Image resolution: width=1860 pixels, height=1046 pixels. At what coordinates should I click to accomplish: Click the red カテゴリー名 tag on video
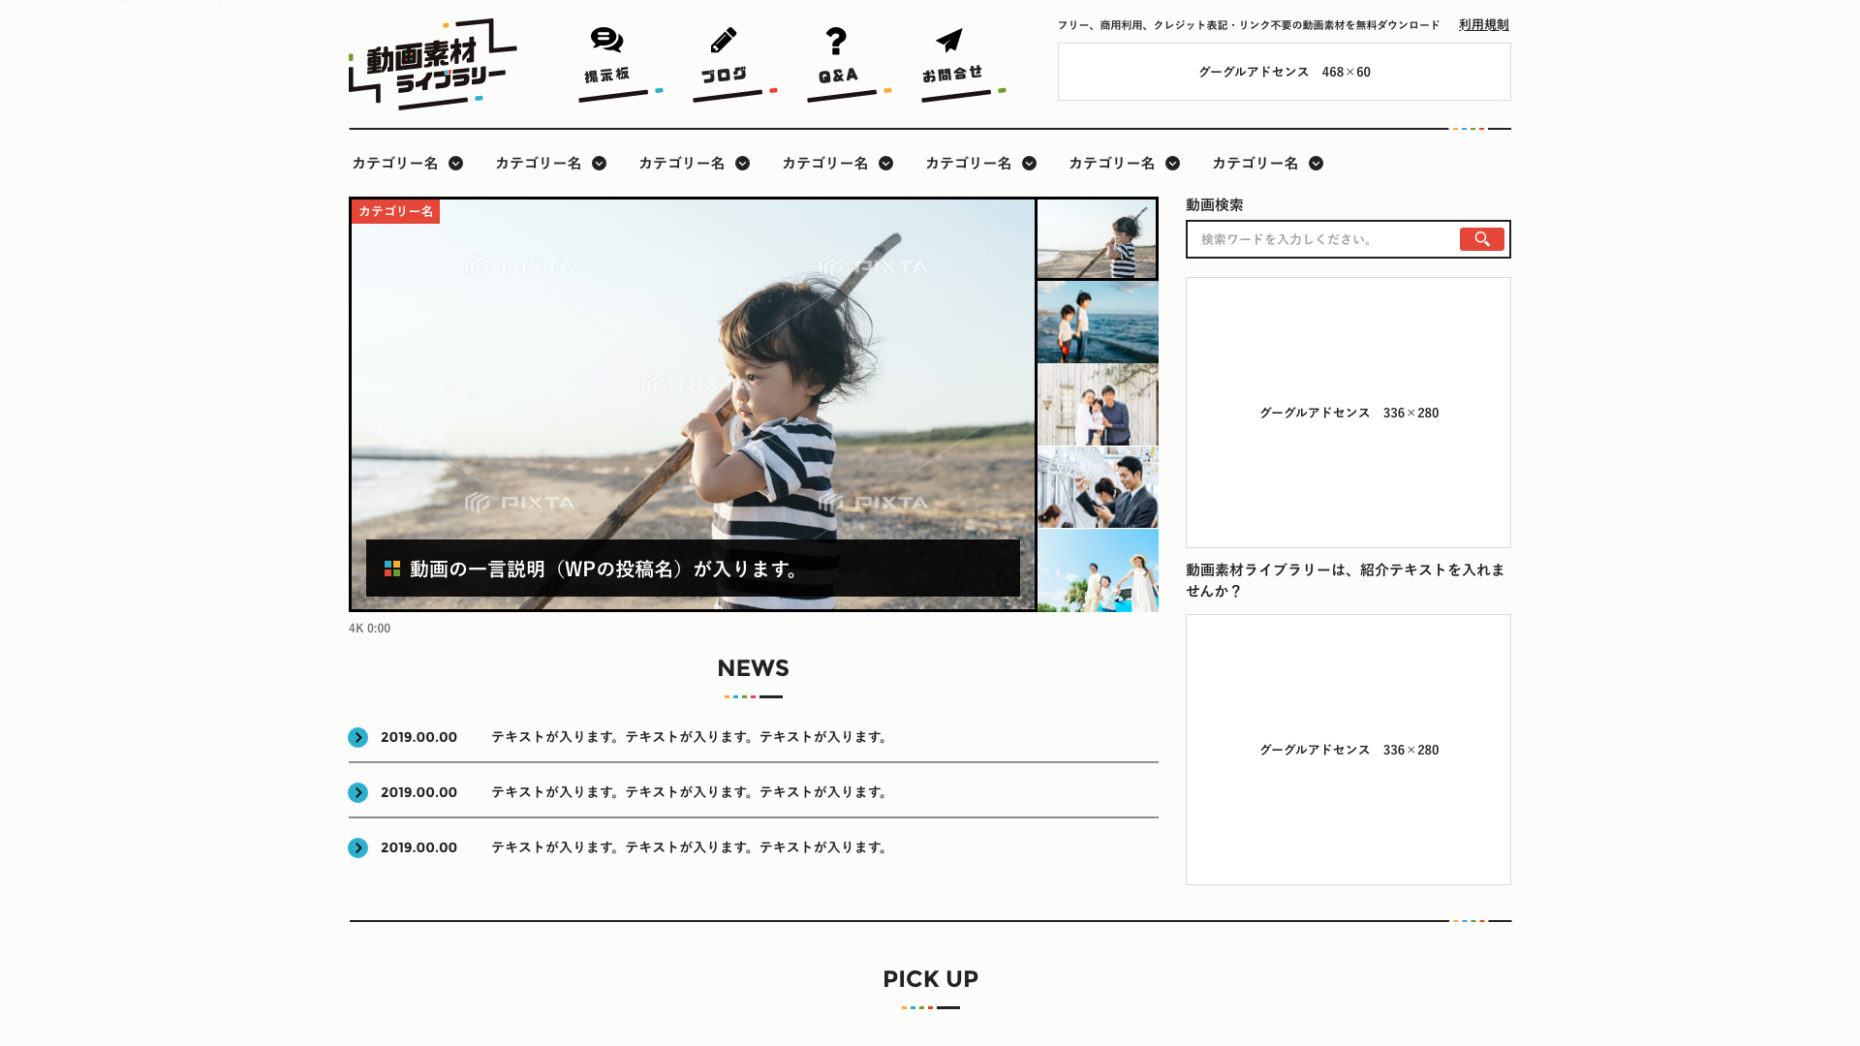click(396, 212)
